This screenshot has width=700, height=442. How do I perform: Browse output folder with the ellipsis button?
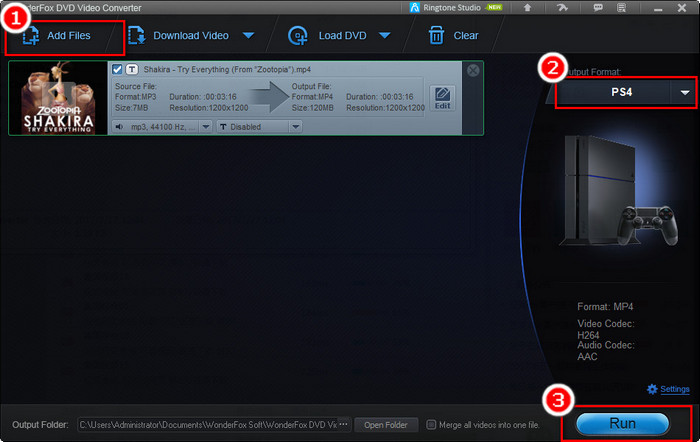(343, 424)
